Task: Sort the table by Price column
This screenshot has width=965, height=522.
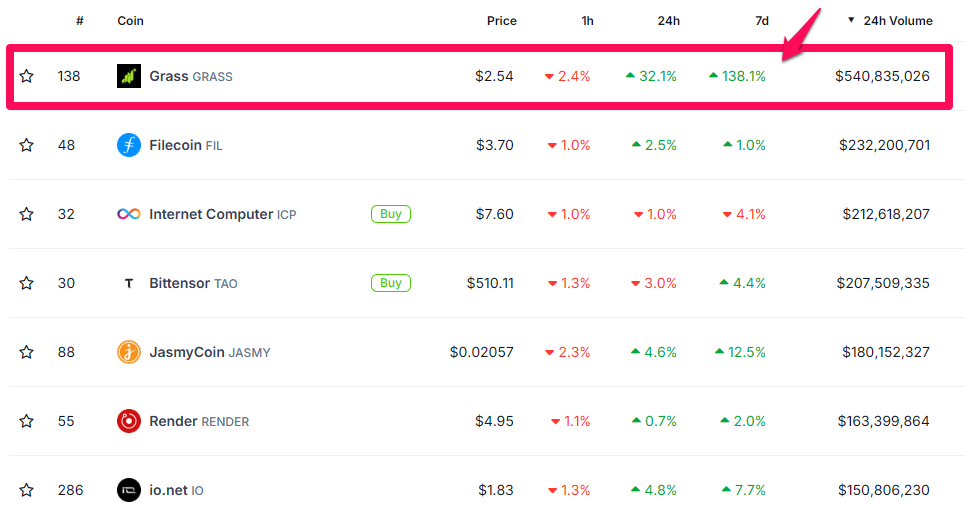Action: (x=501, y=21)
